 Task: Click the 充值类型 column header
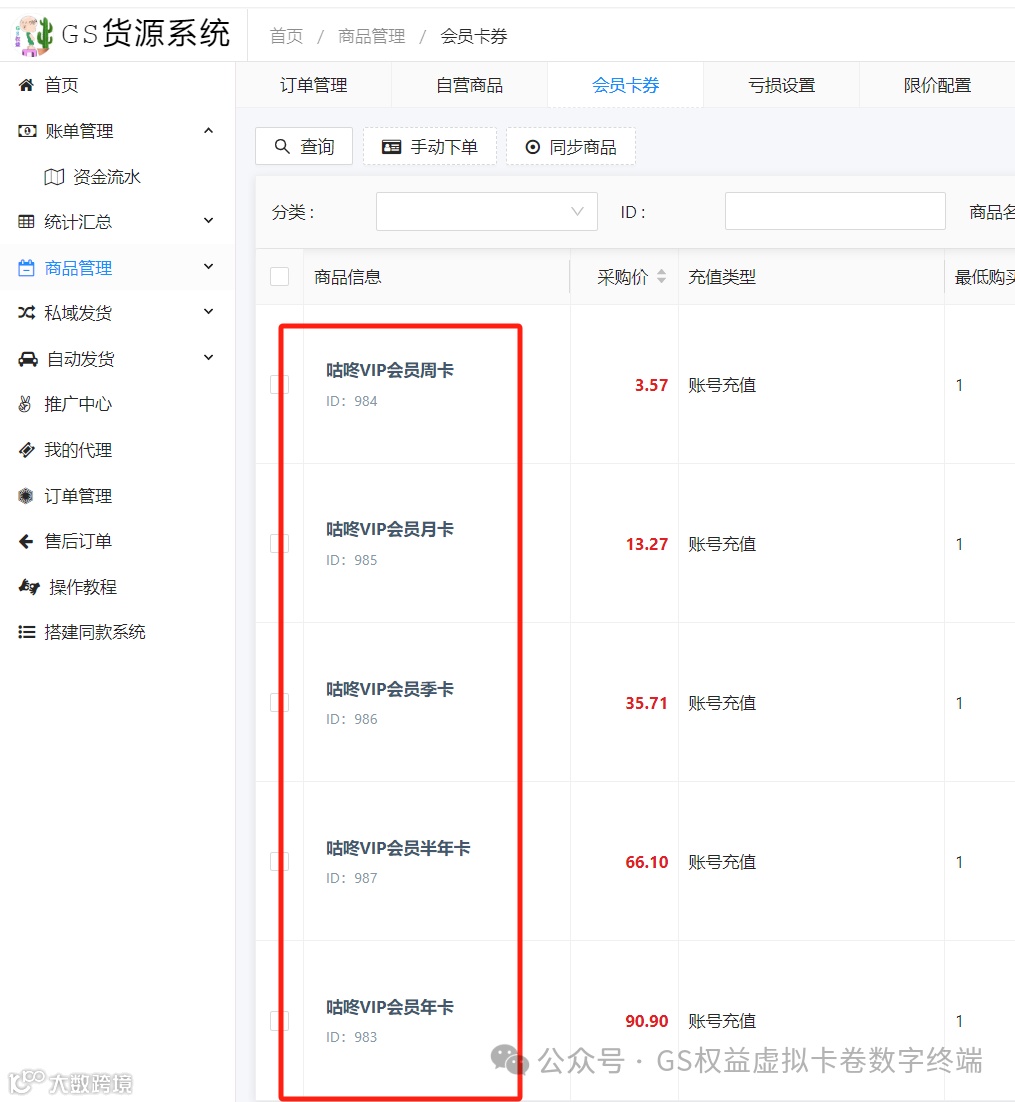(x=722, y=277)
